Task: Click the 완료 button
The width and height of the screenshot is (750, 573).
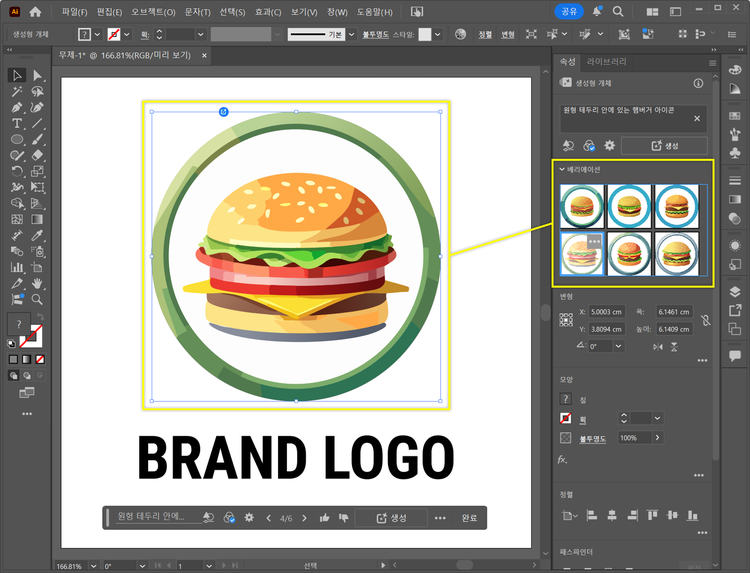Action: (x=469, y=518)
